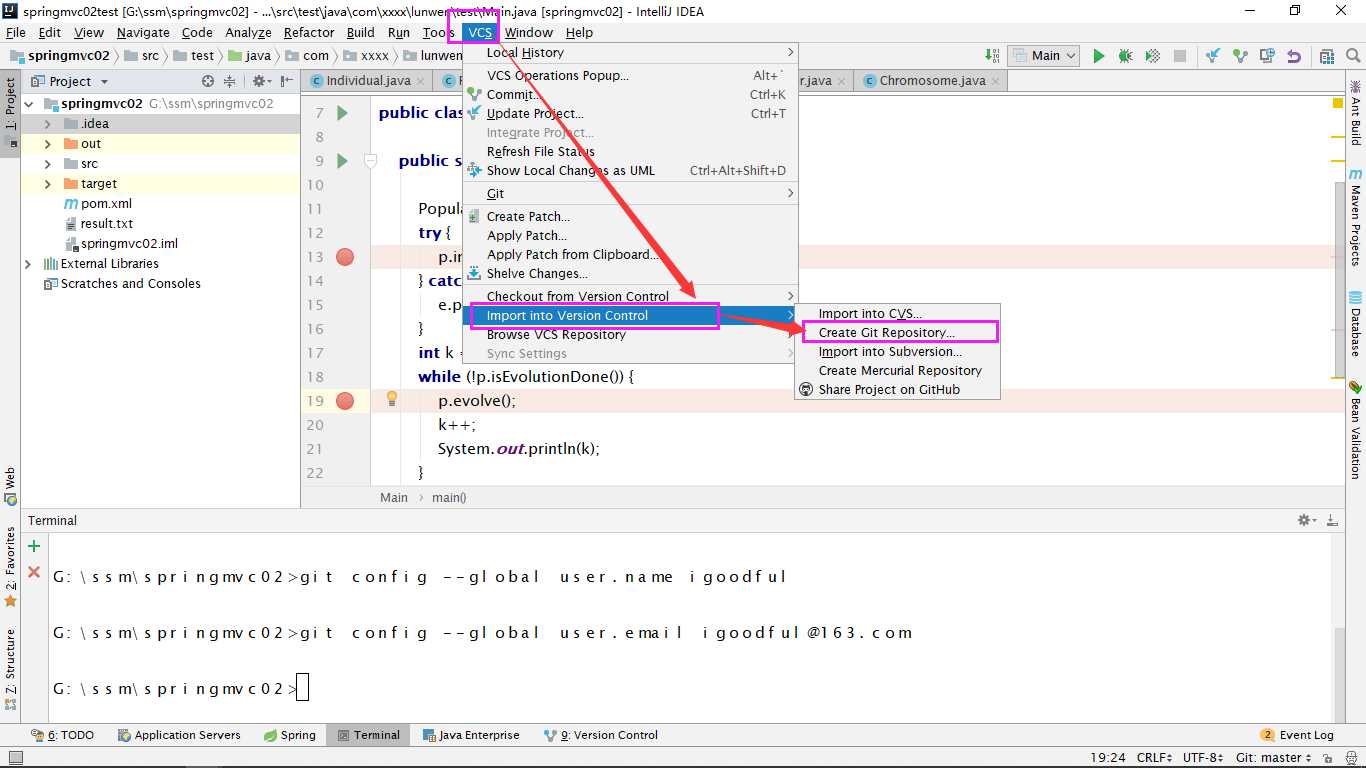Open the Git submenu in VCS menu
This screenshot has height=768, width=1366.
[x=630, y=194]
